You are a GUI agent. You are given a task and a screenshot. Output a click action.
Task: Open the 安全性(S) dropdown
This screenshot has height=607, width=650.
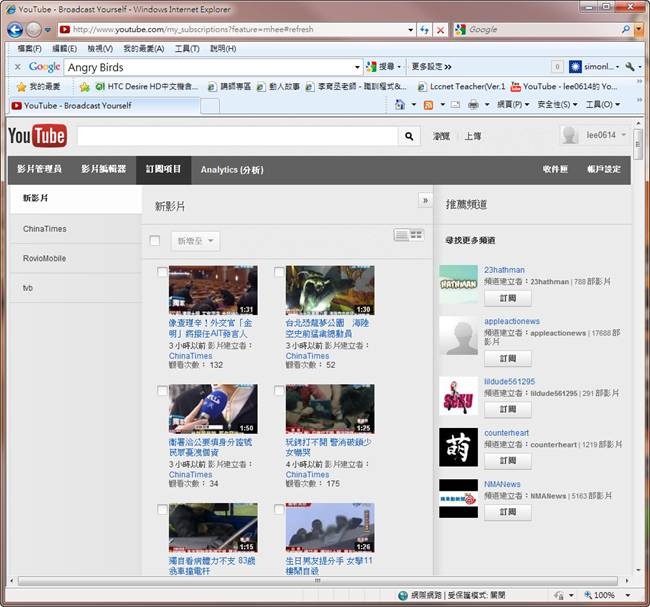[557, 104]
